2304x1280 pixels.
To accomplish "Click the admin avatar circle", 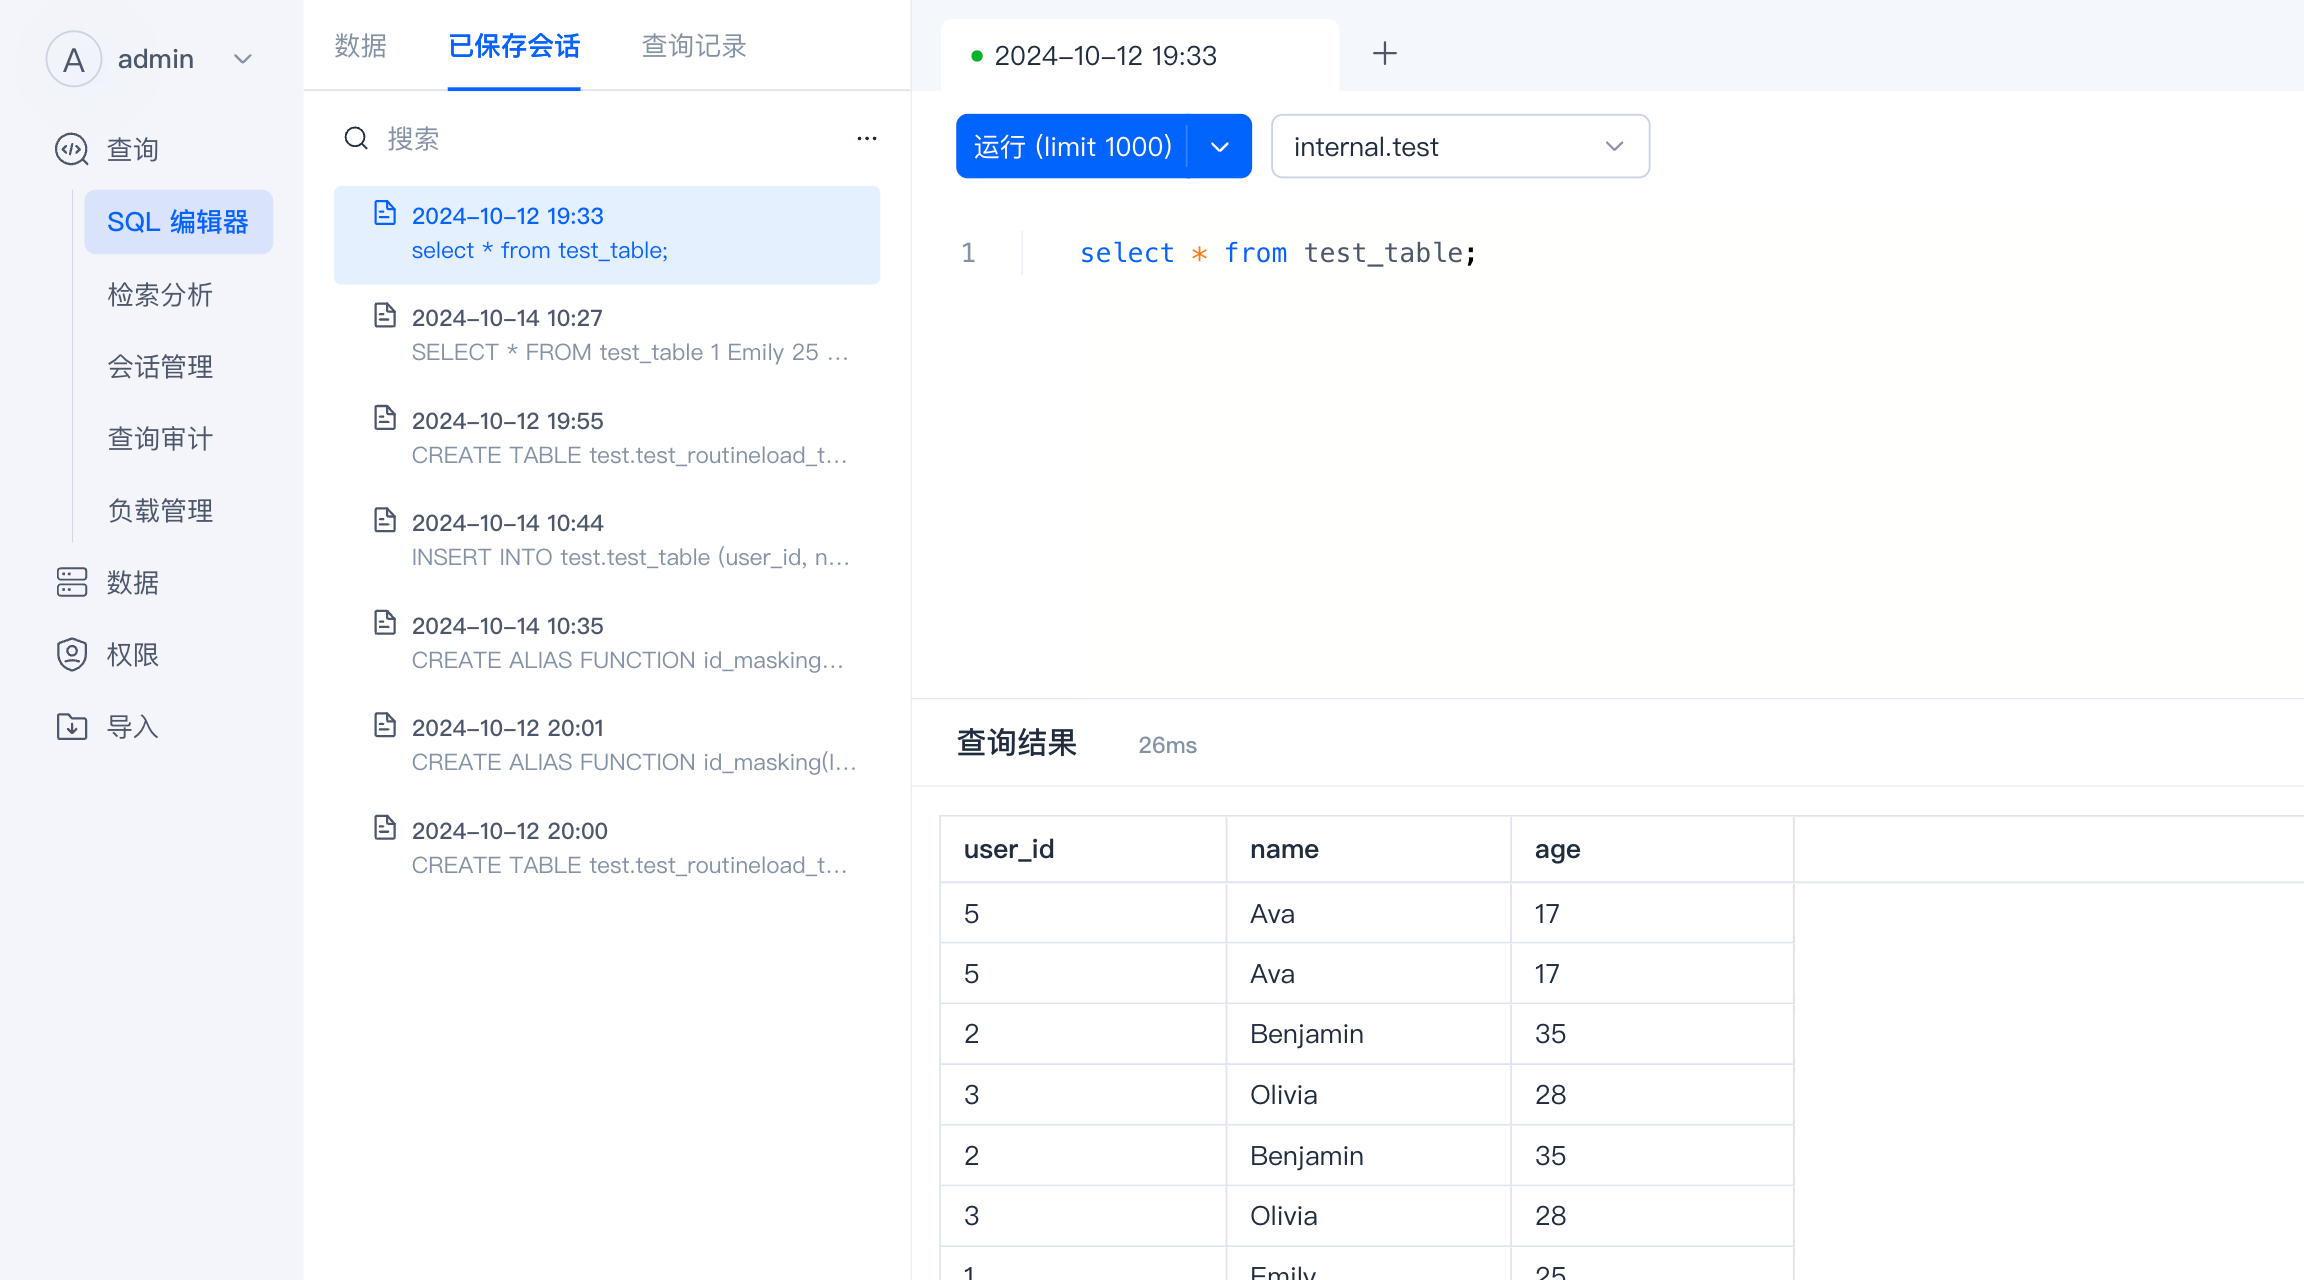I will (x=74, y=59).
